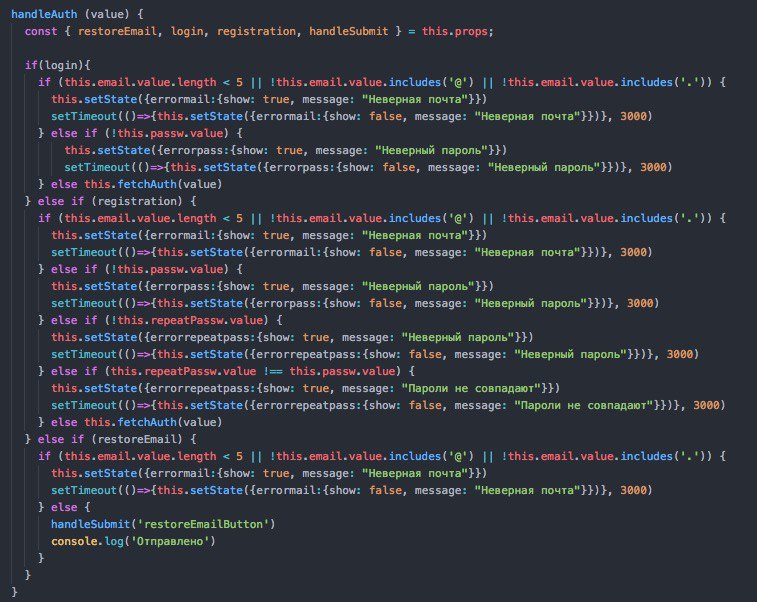
Task: Click the first "Неверная почта" string
Action: tap(415, 99)
